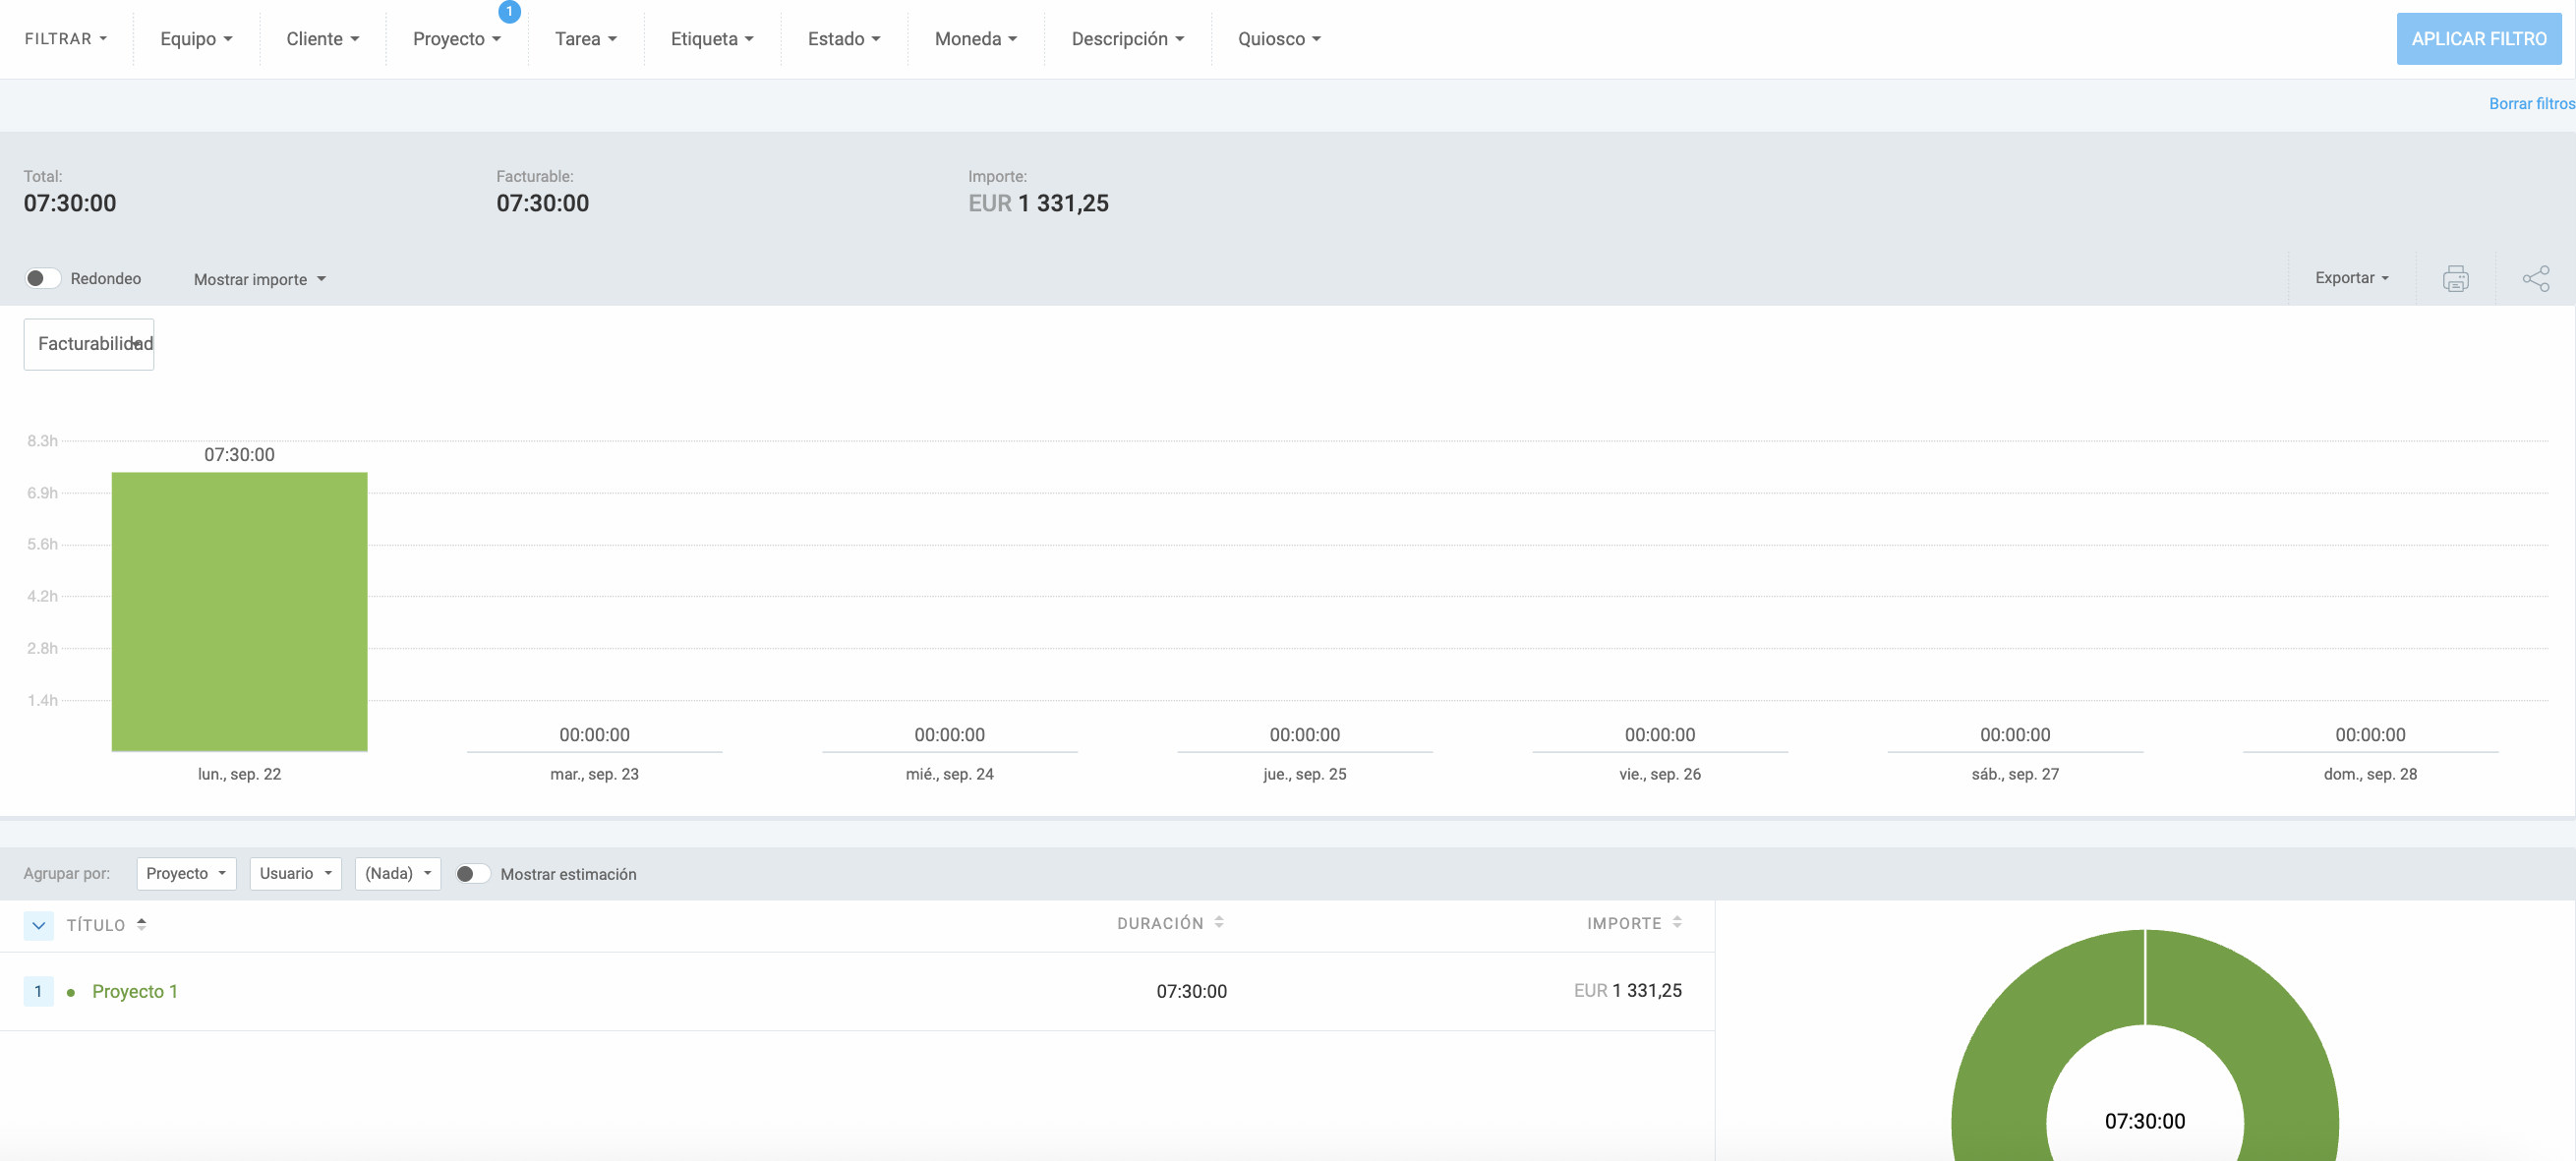Screen dimensions: 2576x1161
Task: Click the share report icon
Action: (2535, 278)
